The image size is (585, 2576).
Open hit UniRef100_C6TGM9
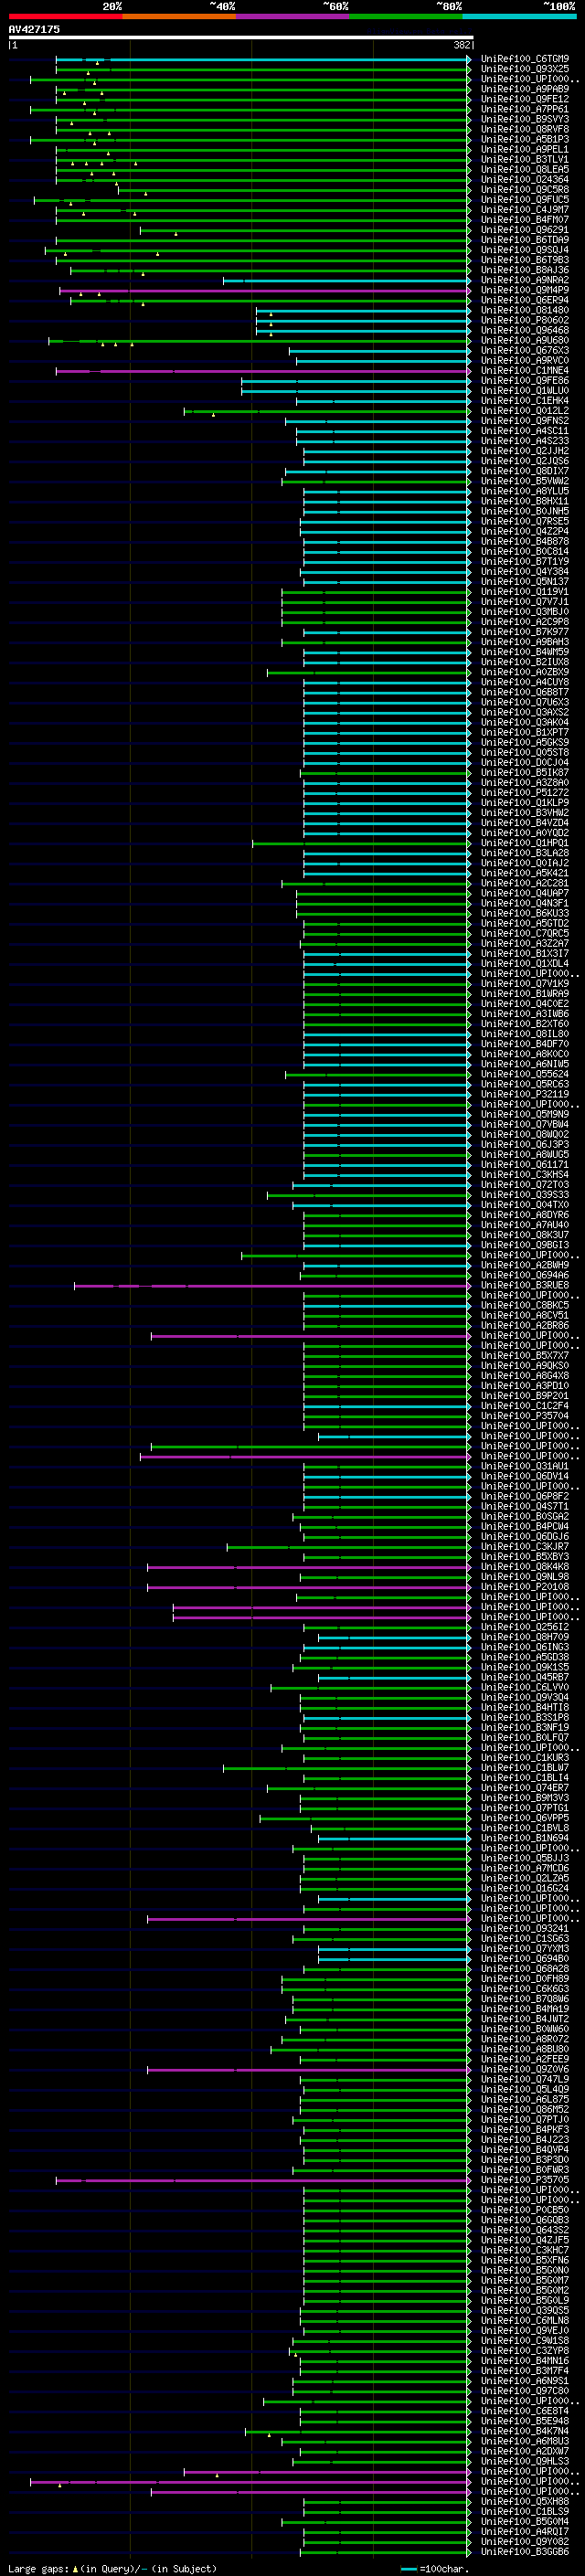coord(524,59)
